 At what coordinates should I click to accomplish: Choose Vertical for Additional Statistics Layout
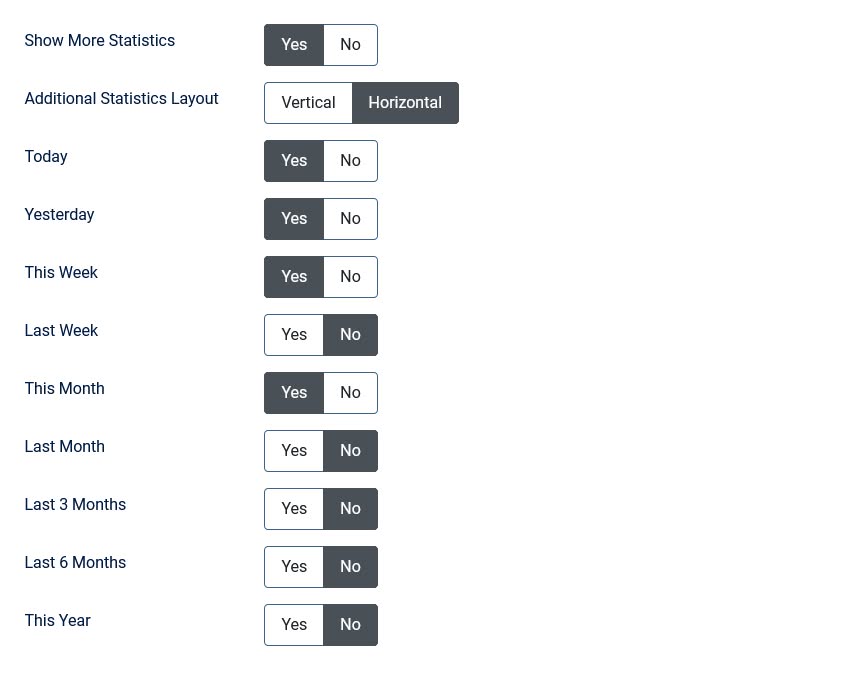click(308, 103)
